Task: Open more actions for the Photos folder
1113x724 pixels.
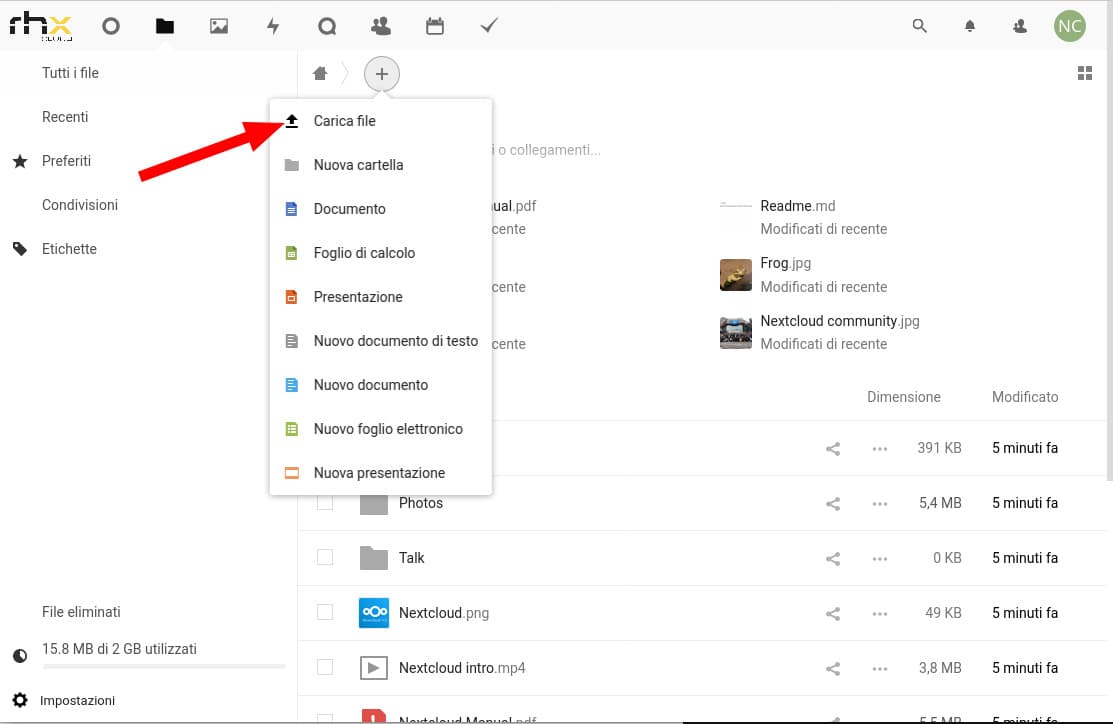Action: 879,503
